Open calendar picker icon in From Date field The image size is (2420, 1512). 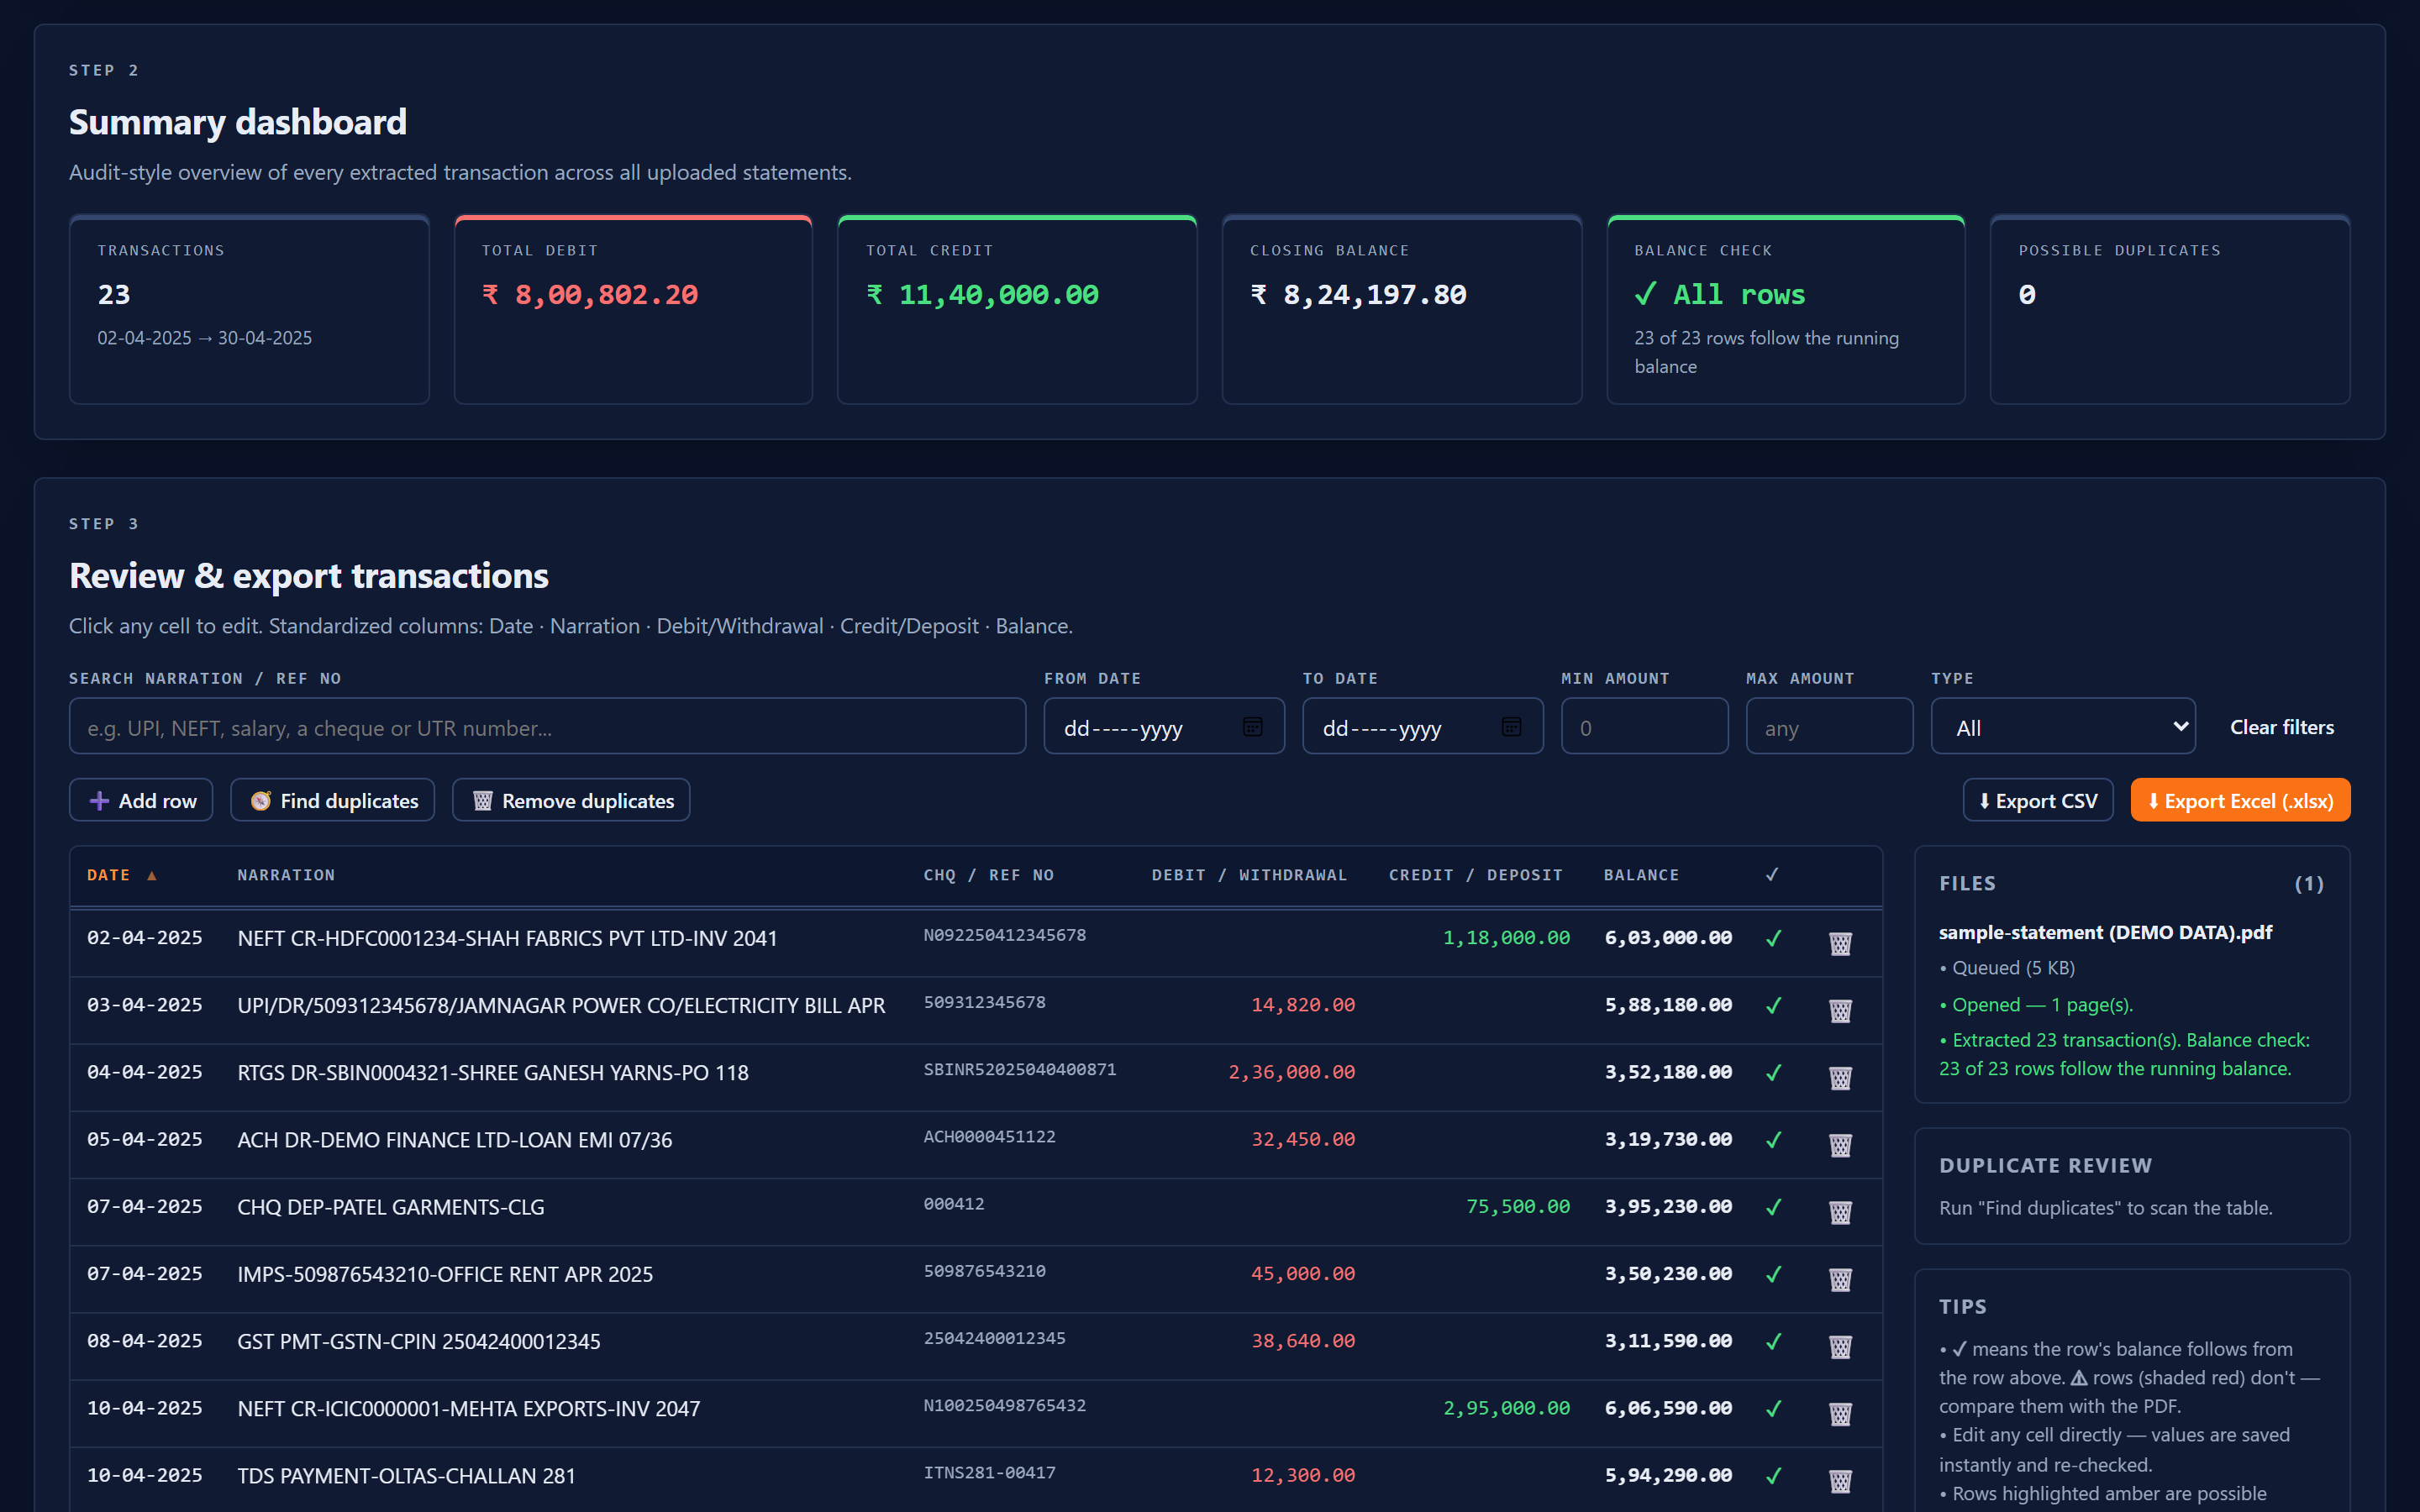point(1252,727)
